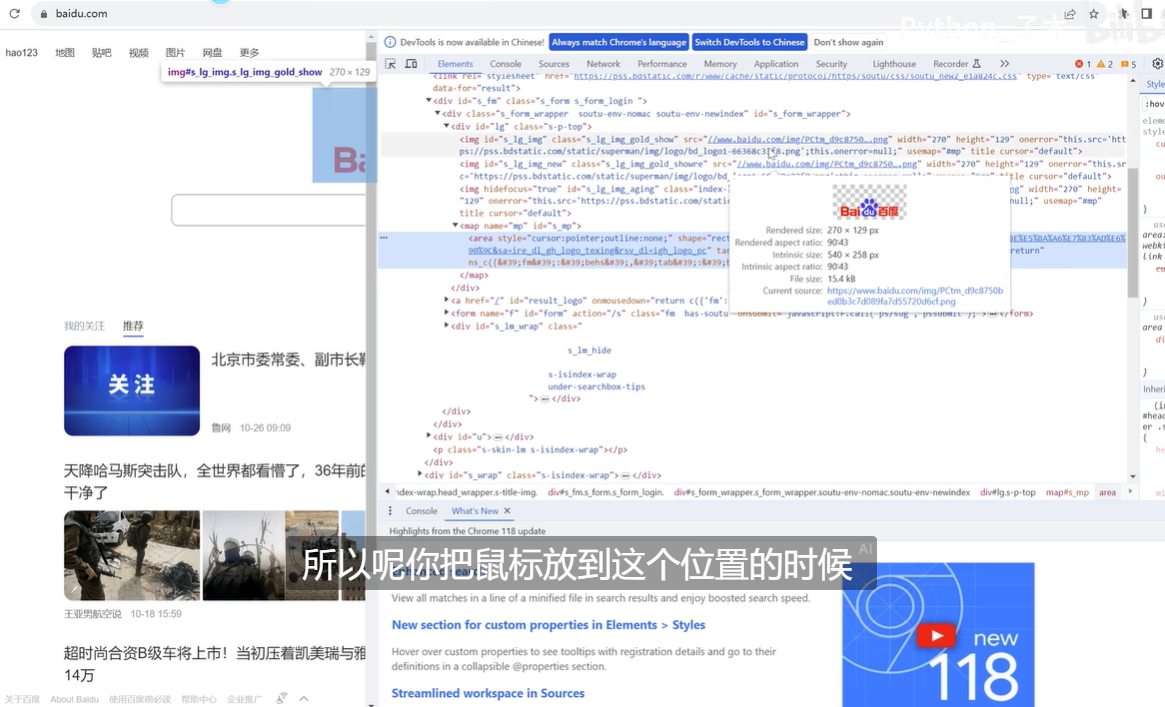This screenshot has height=707, width=1165.
Task: Select the Console tab in the drawer
Action: coord(421,511)
